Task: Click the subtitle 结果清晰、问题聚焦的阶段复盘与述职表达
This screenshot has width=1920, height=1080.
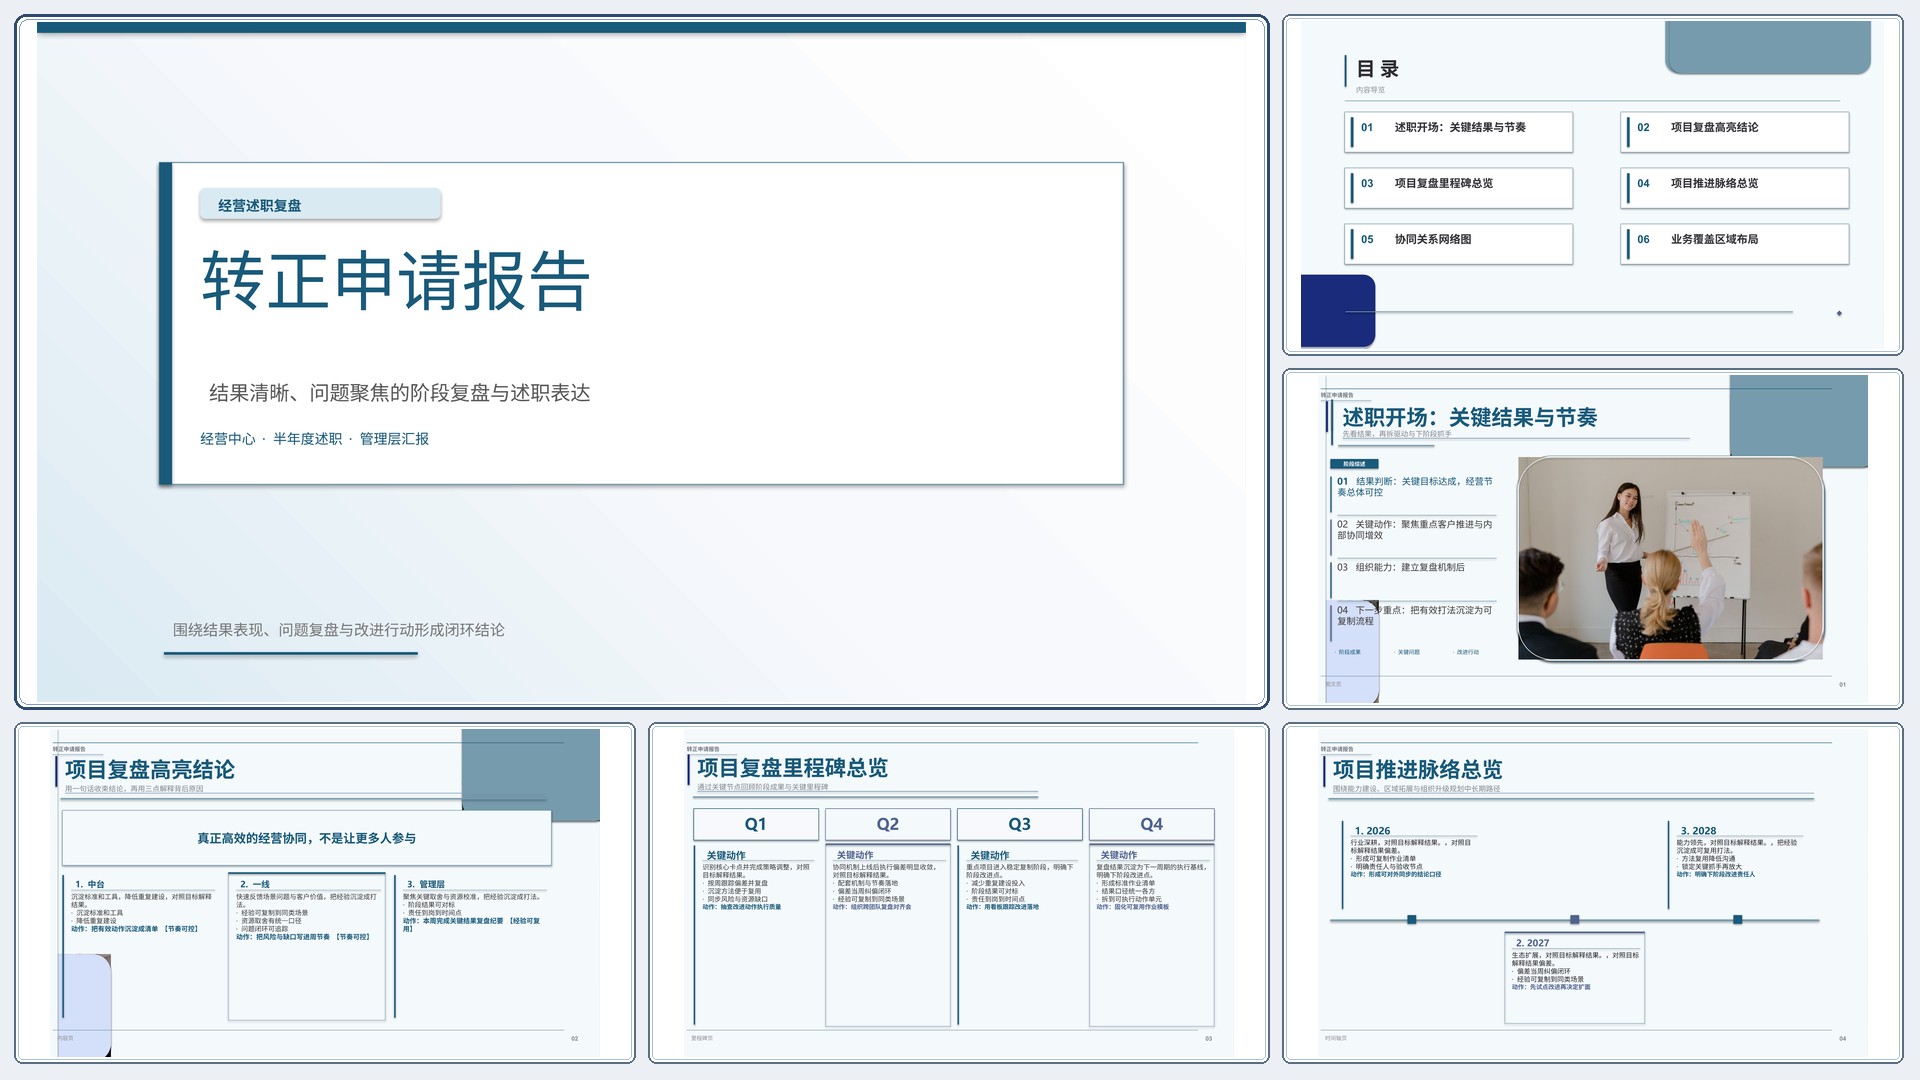Action: 399,393
